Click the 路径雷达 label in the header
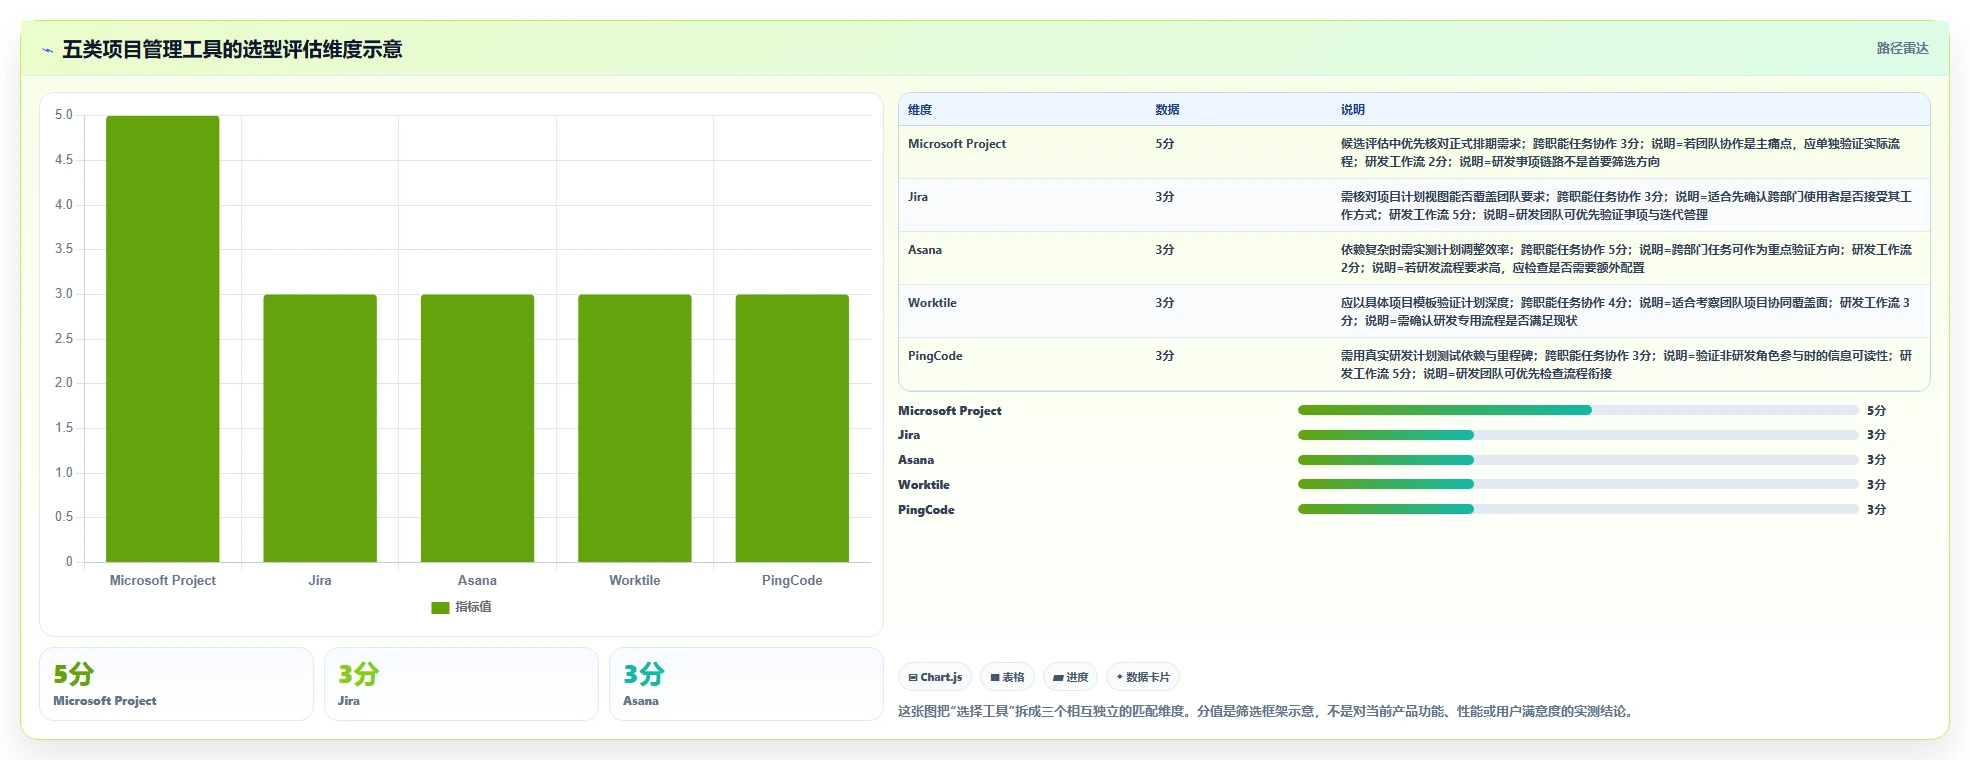Viewport: 1970px width, 760px height. pos(1902,48)
